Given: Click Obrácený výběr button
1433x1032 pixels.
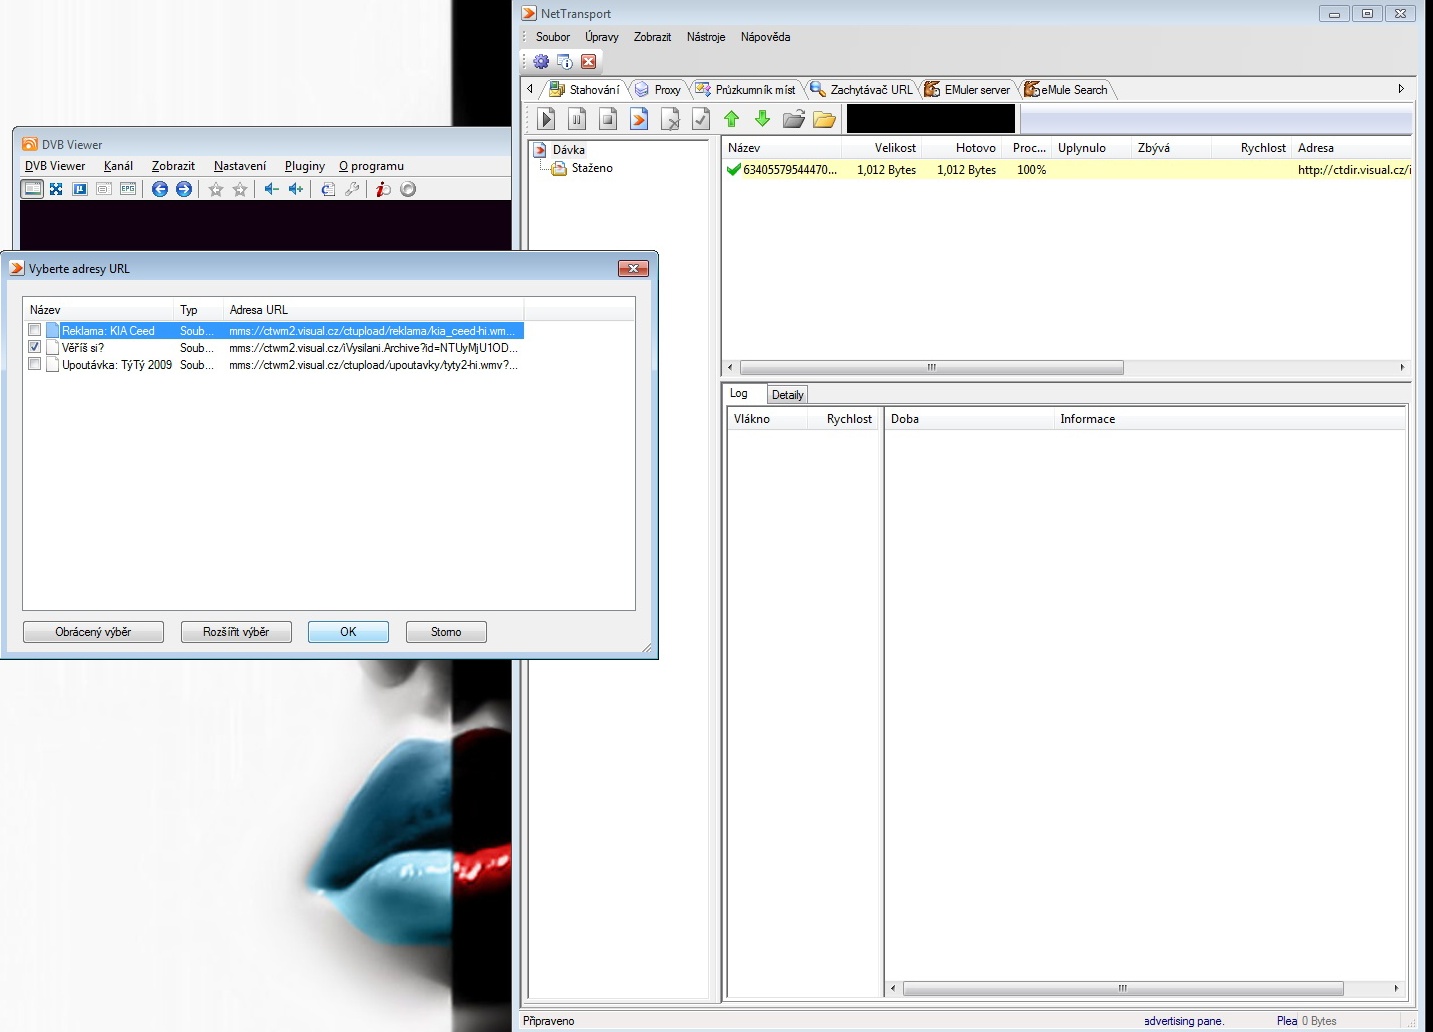Looking at the screenshot, I should point(93,632).
